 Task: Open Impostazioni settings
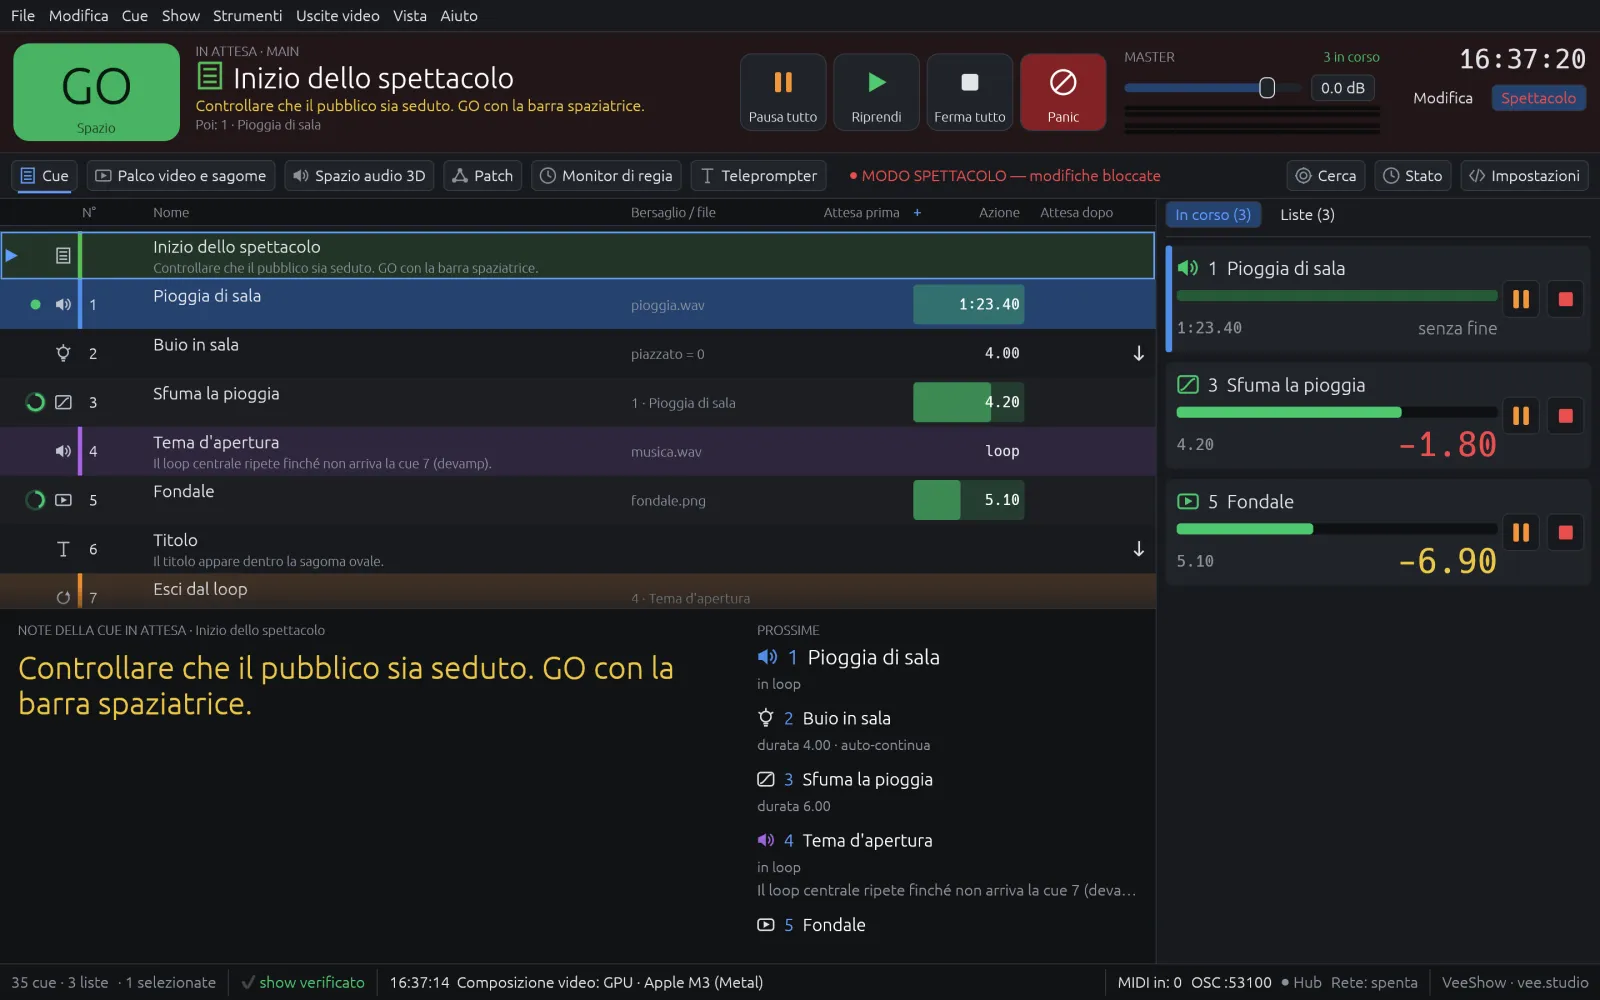click(1524, 176)
